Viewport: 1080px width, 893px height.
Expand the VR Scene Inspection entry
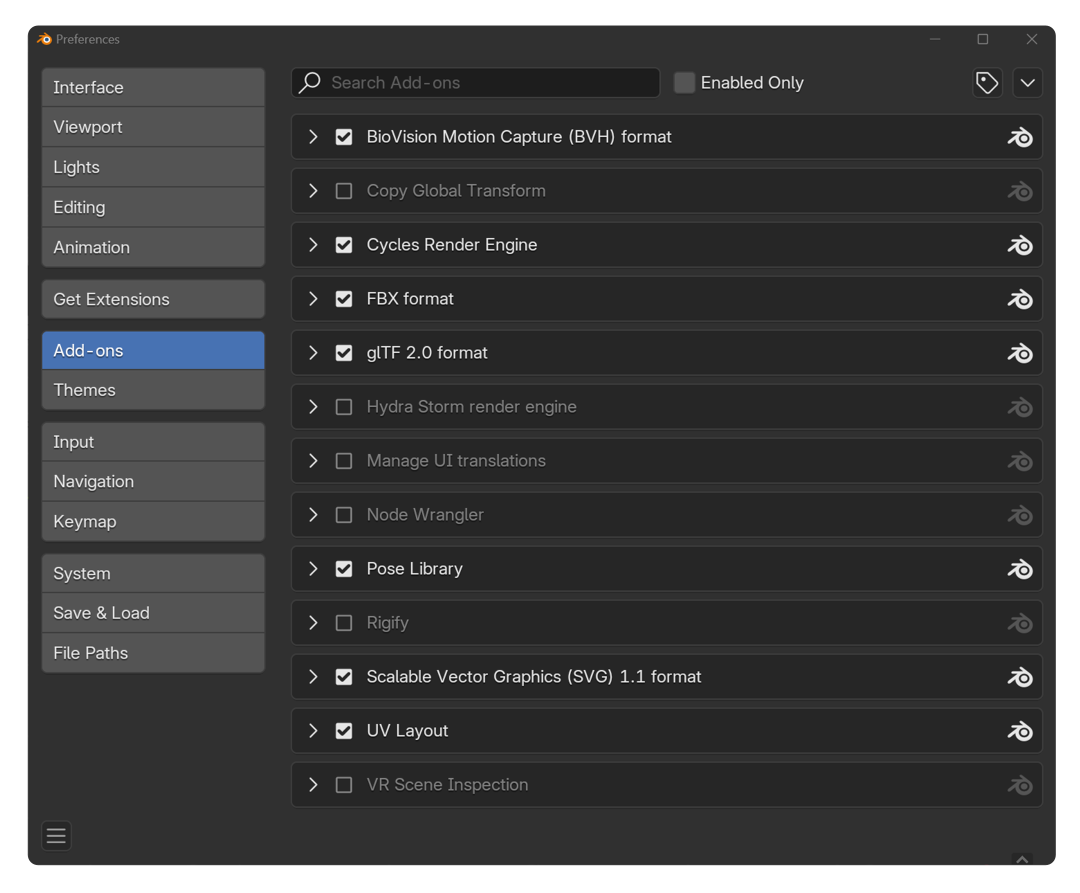pyautogui.click(x=313, y=785)
